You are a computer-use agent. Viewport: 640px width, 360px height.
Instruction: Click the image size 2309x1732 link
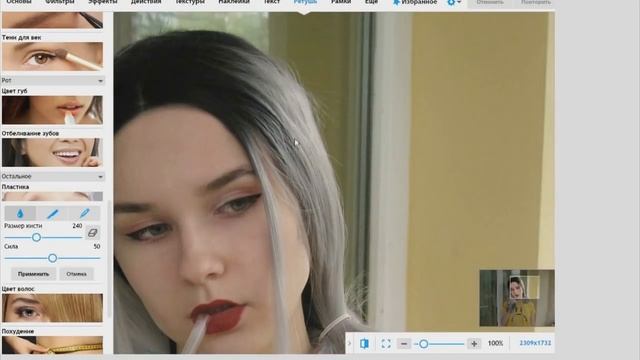point(535,343)
